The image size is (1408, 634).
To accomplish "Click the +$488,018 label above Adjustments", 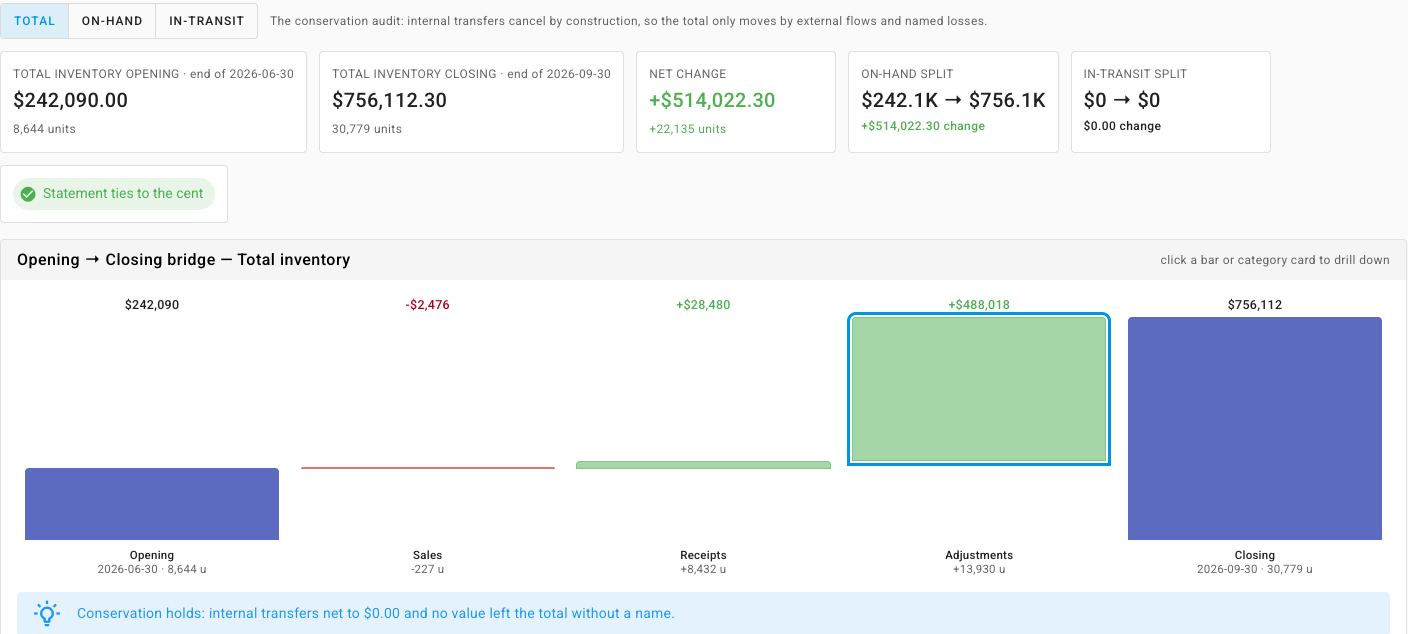I will (979, 305).
